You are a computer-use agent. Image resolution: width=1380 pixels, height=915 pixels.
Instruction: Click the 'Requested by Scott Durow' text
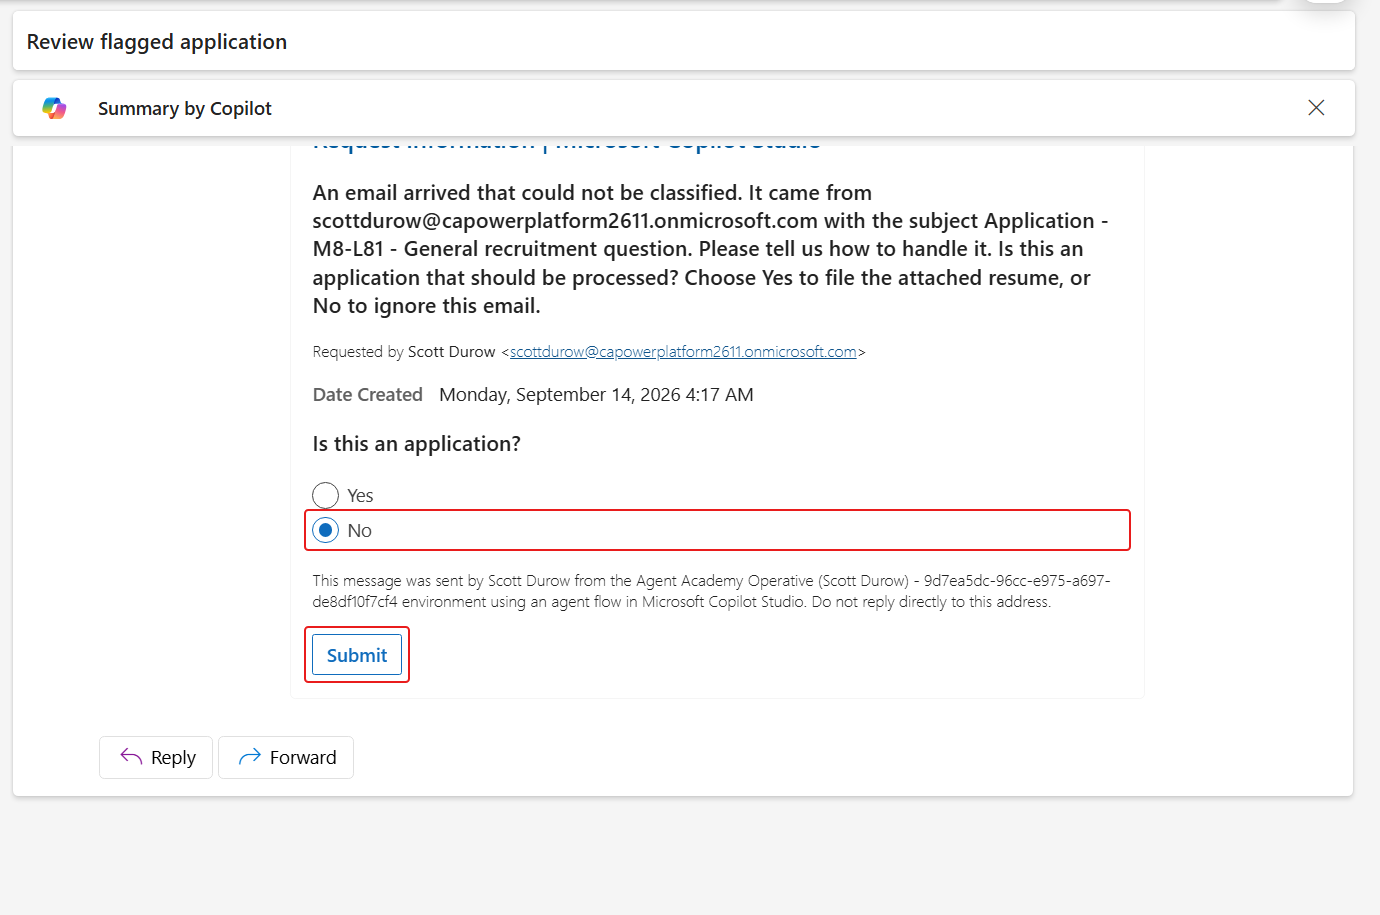pos(404,351)
